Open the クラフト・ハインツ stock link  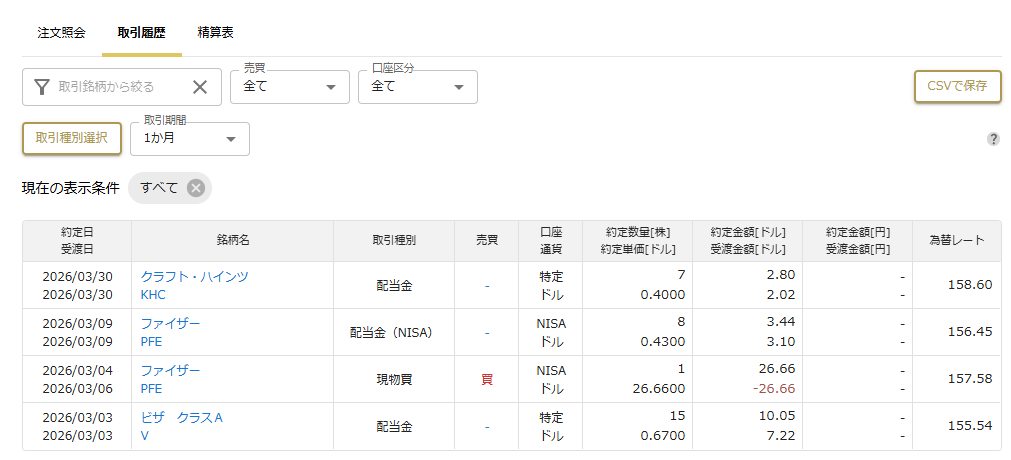[x=194, y=276]
